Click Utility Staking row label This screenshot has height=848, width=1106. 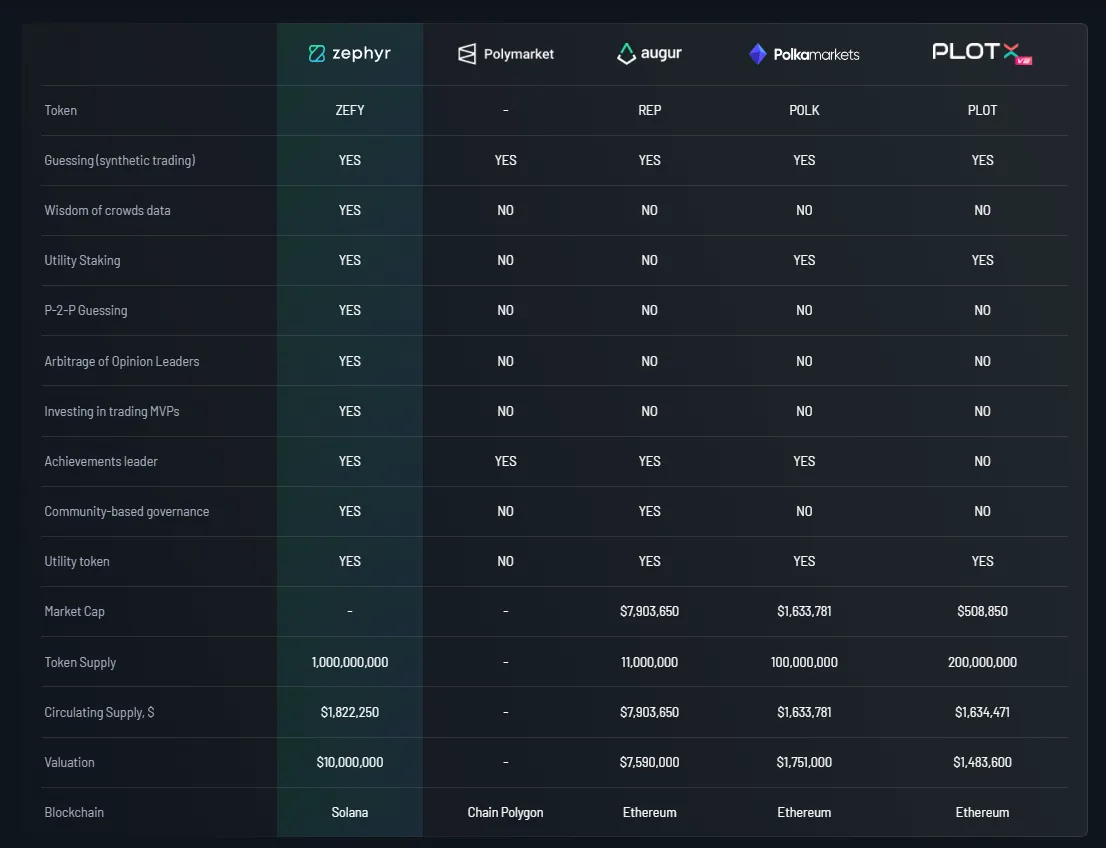(83, 260)
